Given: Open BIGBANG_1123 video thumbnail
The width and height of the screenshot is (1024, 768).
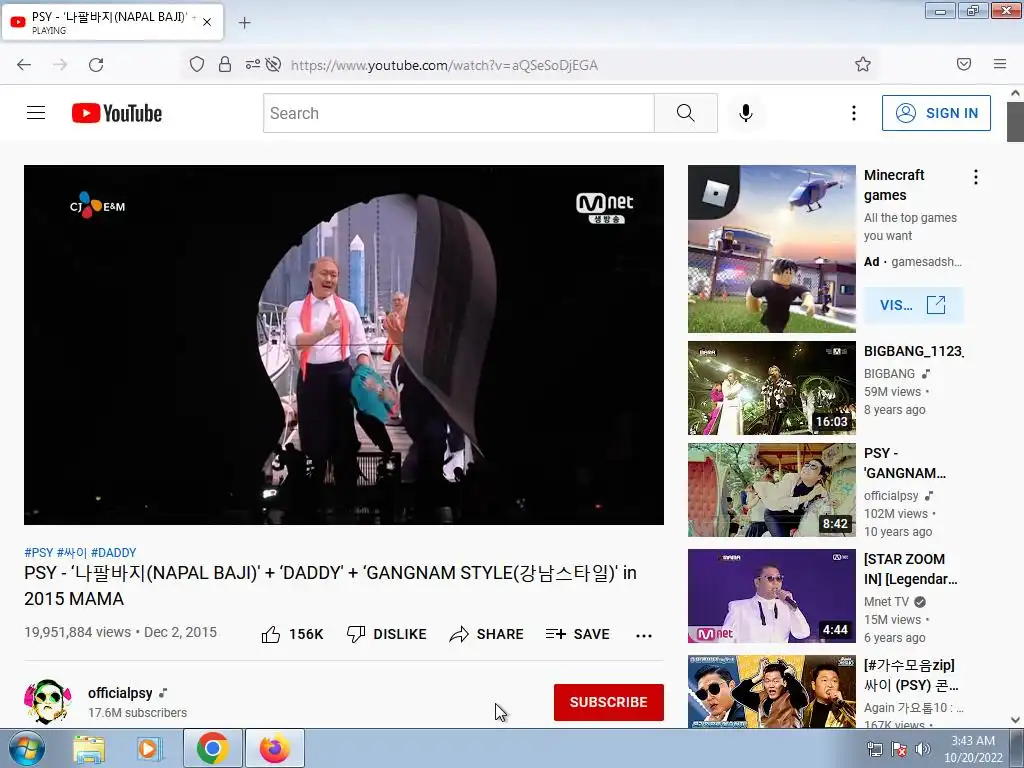Looking at the screenshot, I should point(771,388).
